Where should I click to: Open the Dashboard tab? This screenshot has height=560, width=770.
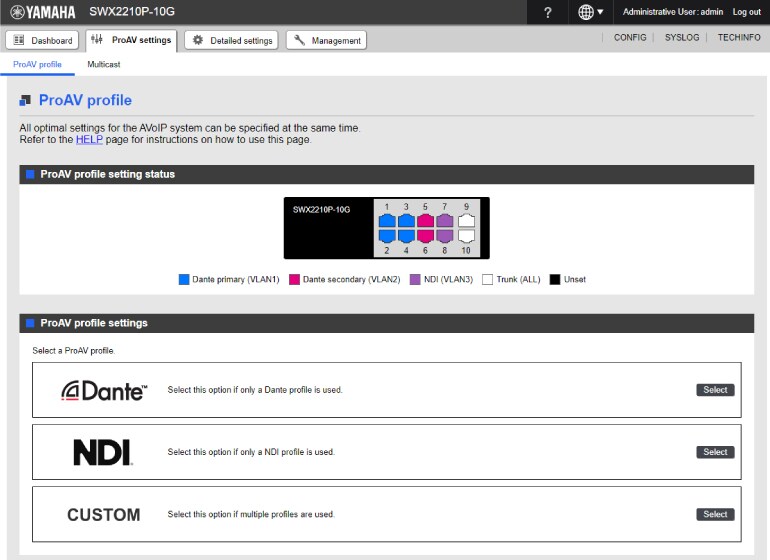tap(43, 40)
